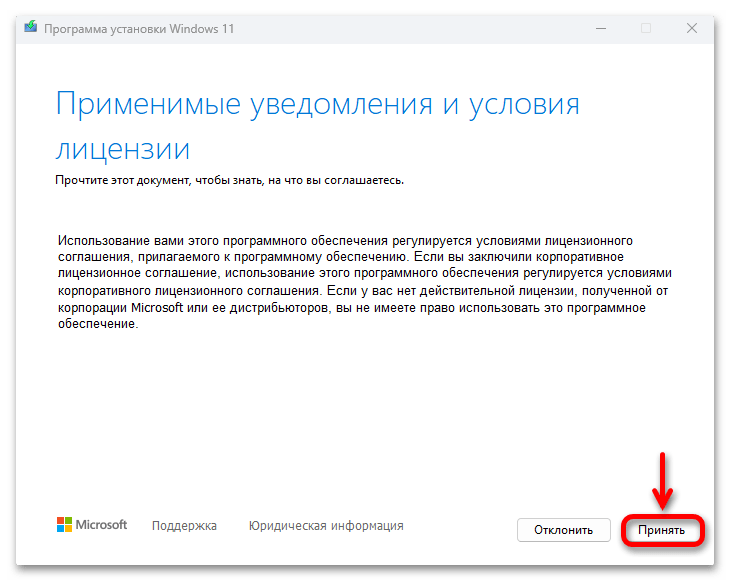Close the Windows 11 setup window
The height and width of the screenshot is (581, 730).
692,28
